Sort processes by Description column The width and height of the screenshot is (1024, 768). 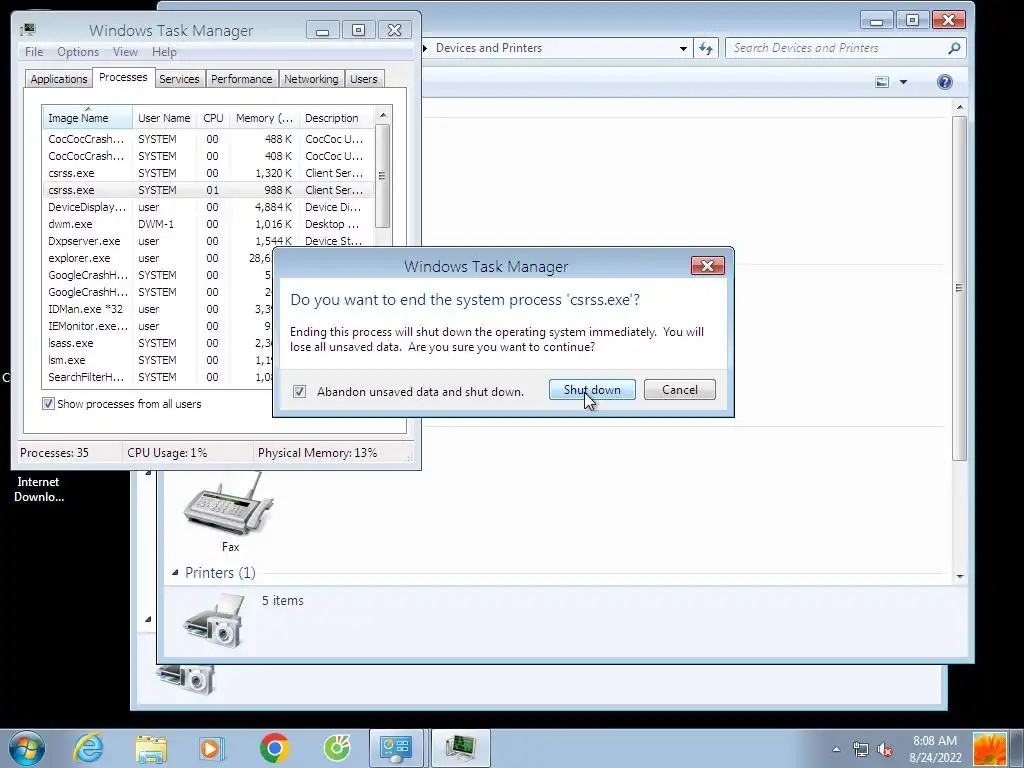click(336, 118)
